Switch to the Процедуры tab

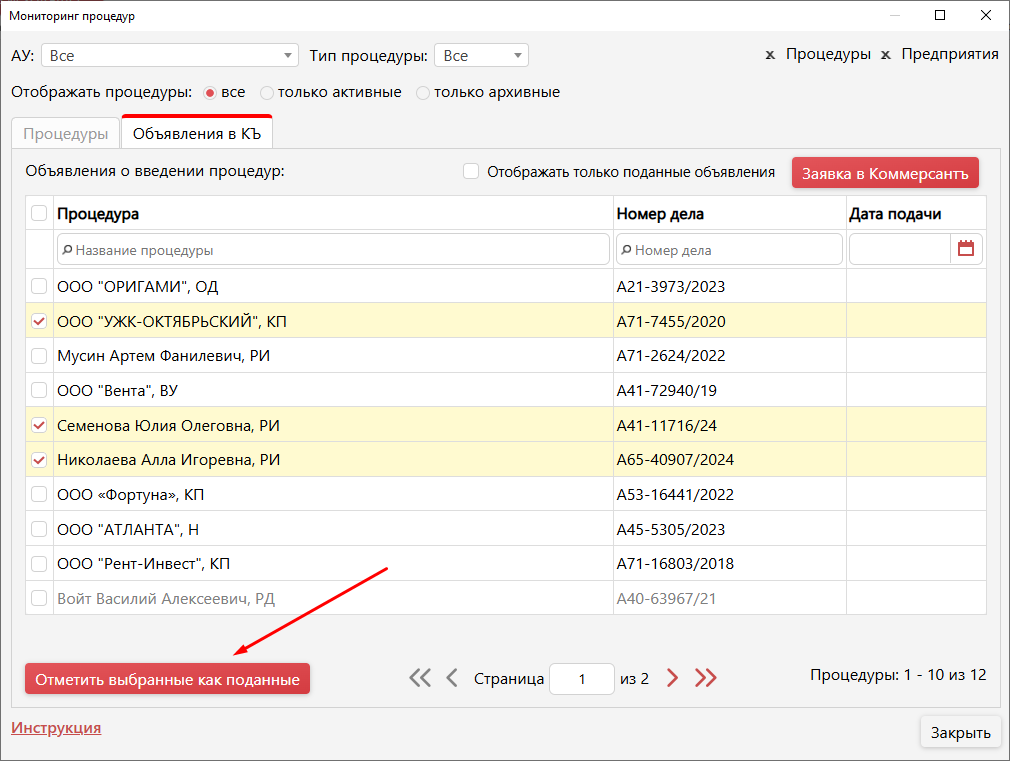pos(66,133)
